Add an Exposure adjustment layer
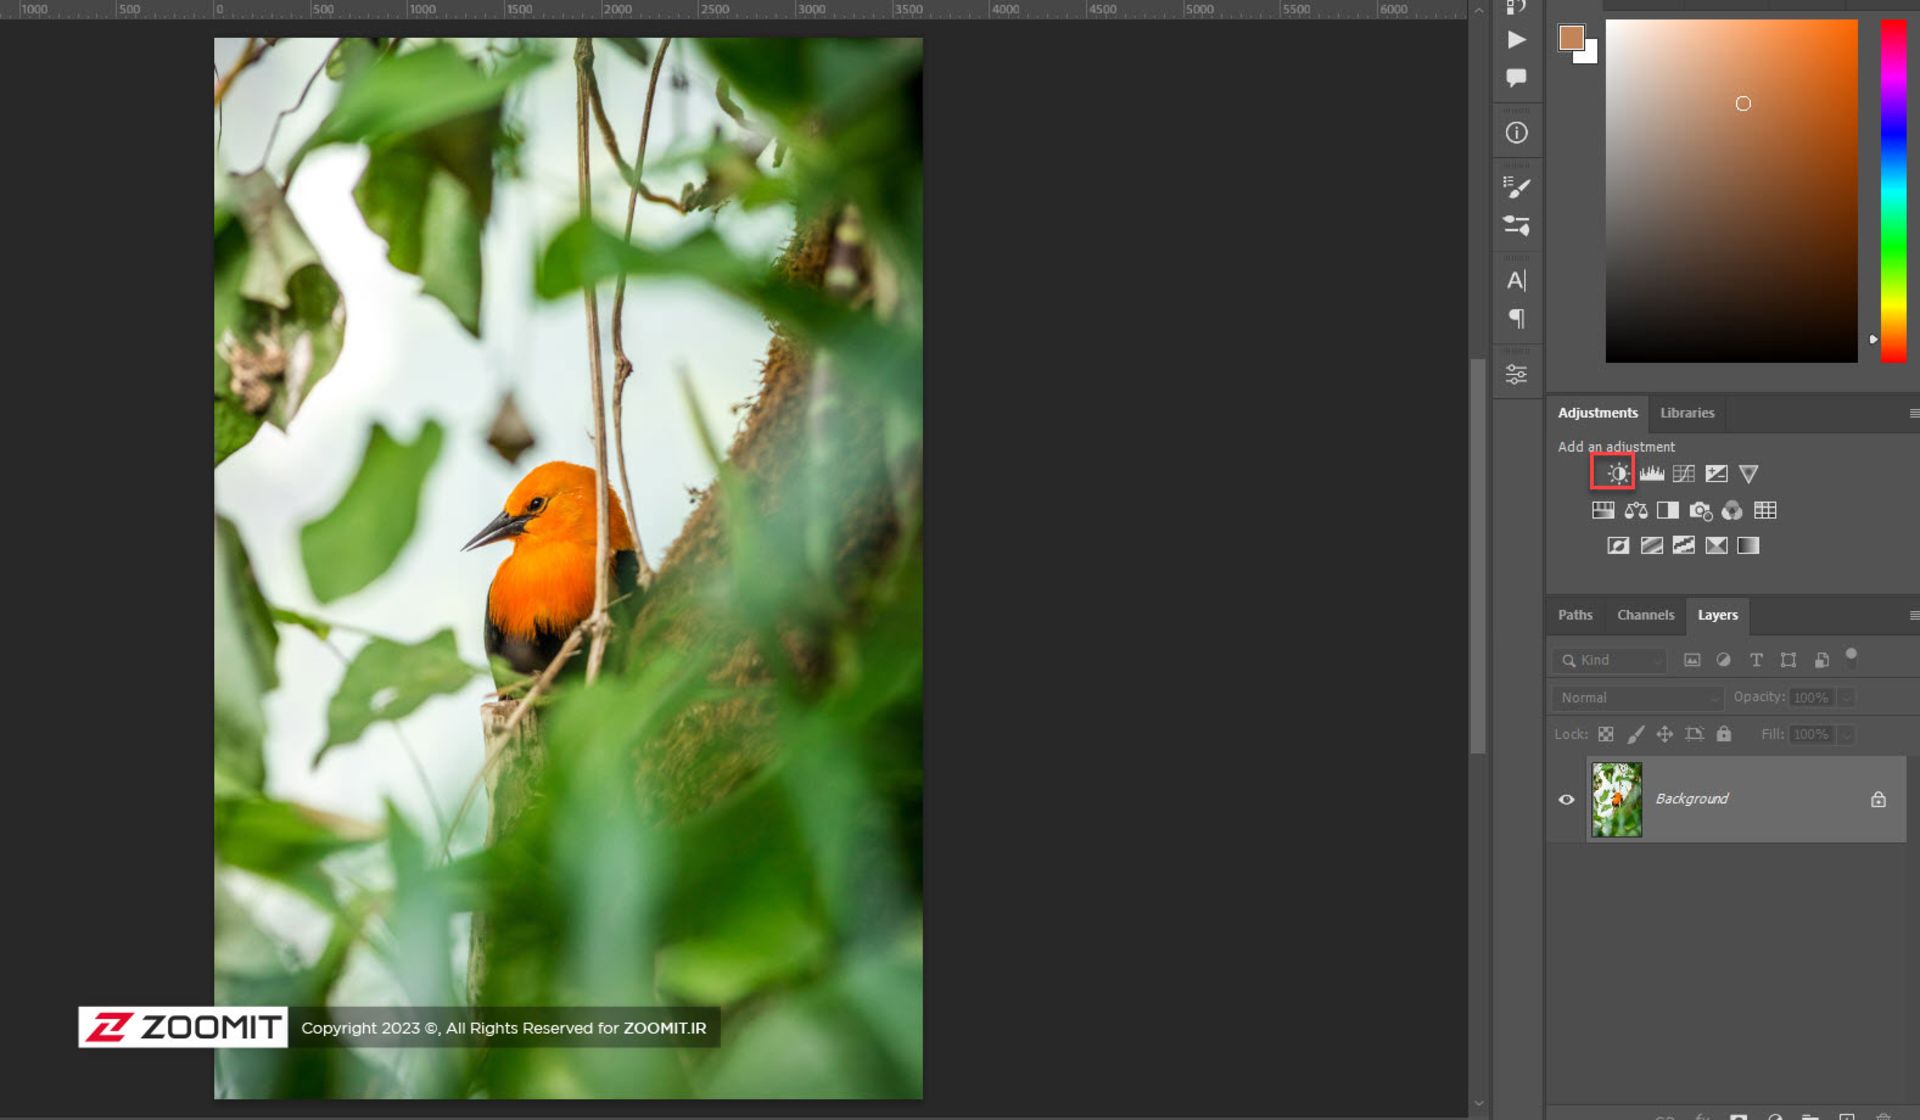Screen dimensions: 1920x1120 pyautogui.click(x=1716, y=473)
